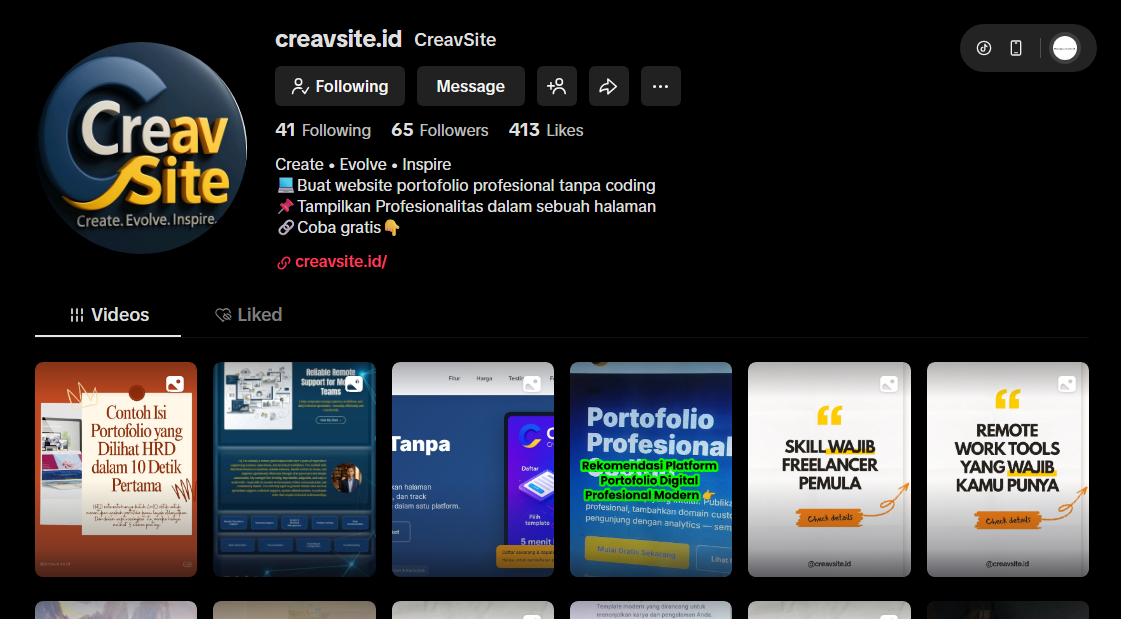View the 41 Following list
The width and height of the screenshot is (1121, 619).
(322, 130)
